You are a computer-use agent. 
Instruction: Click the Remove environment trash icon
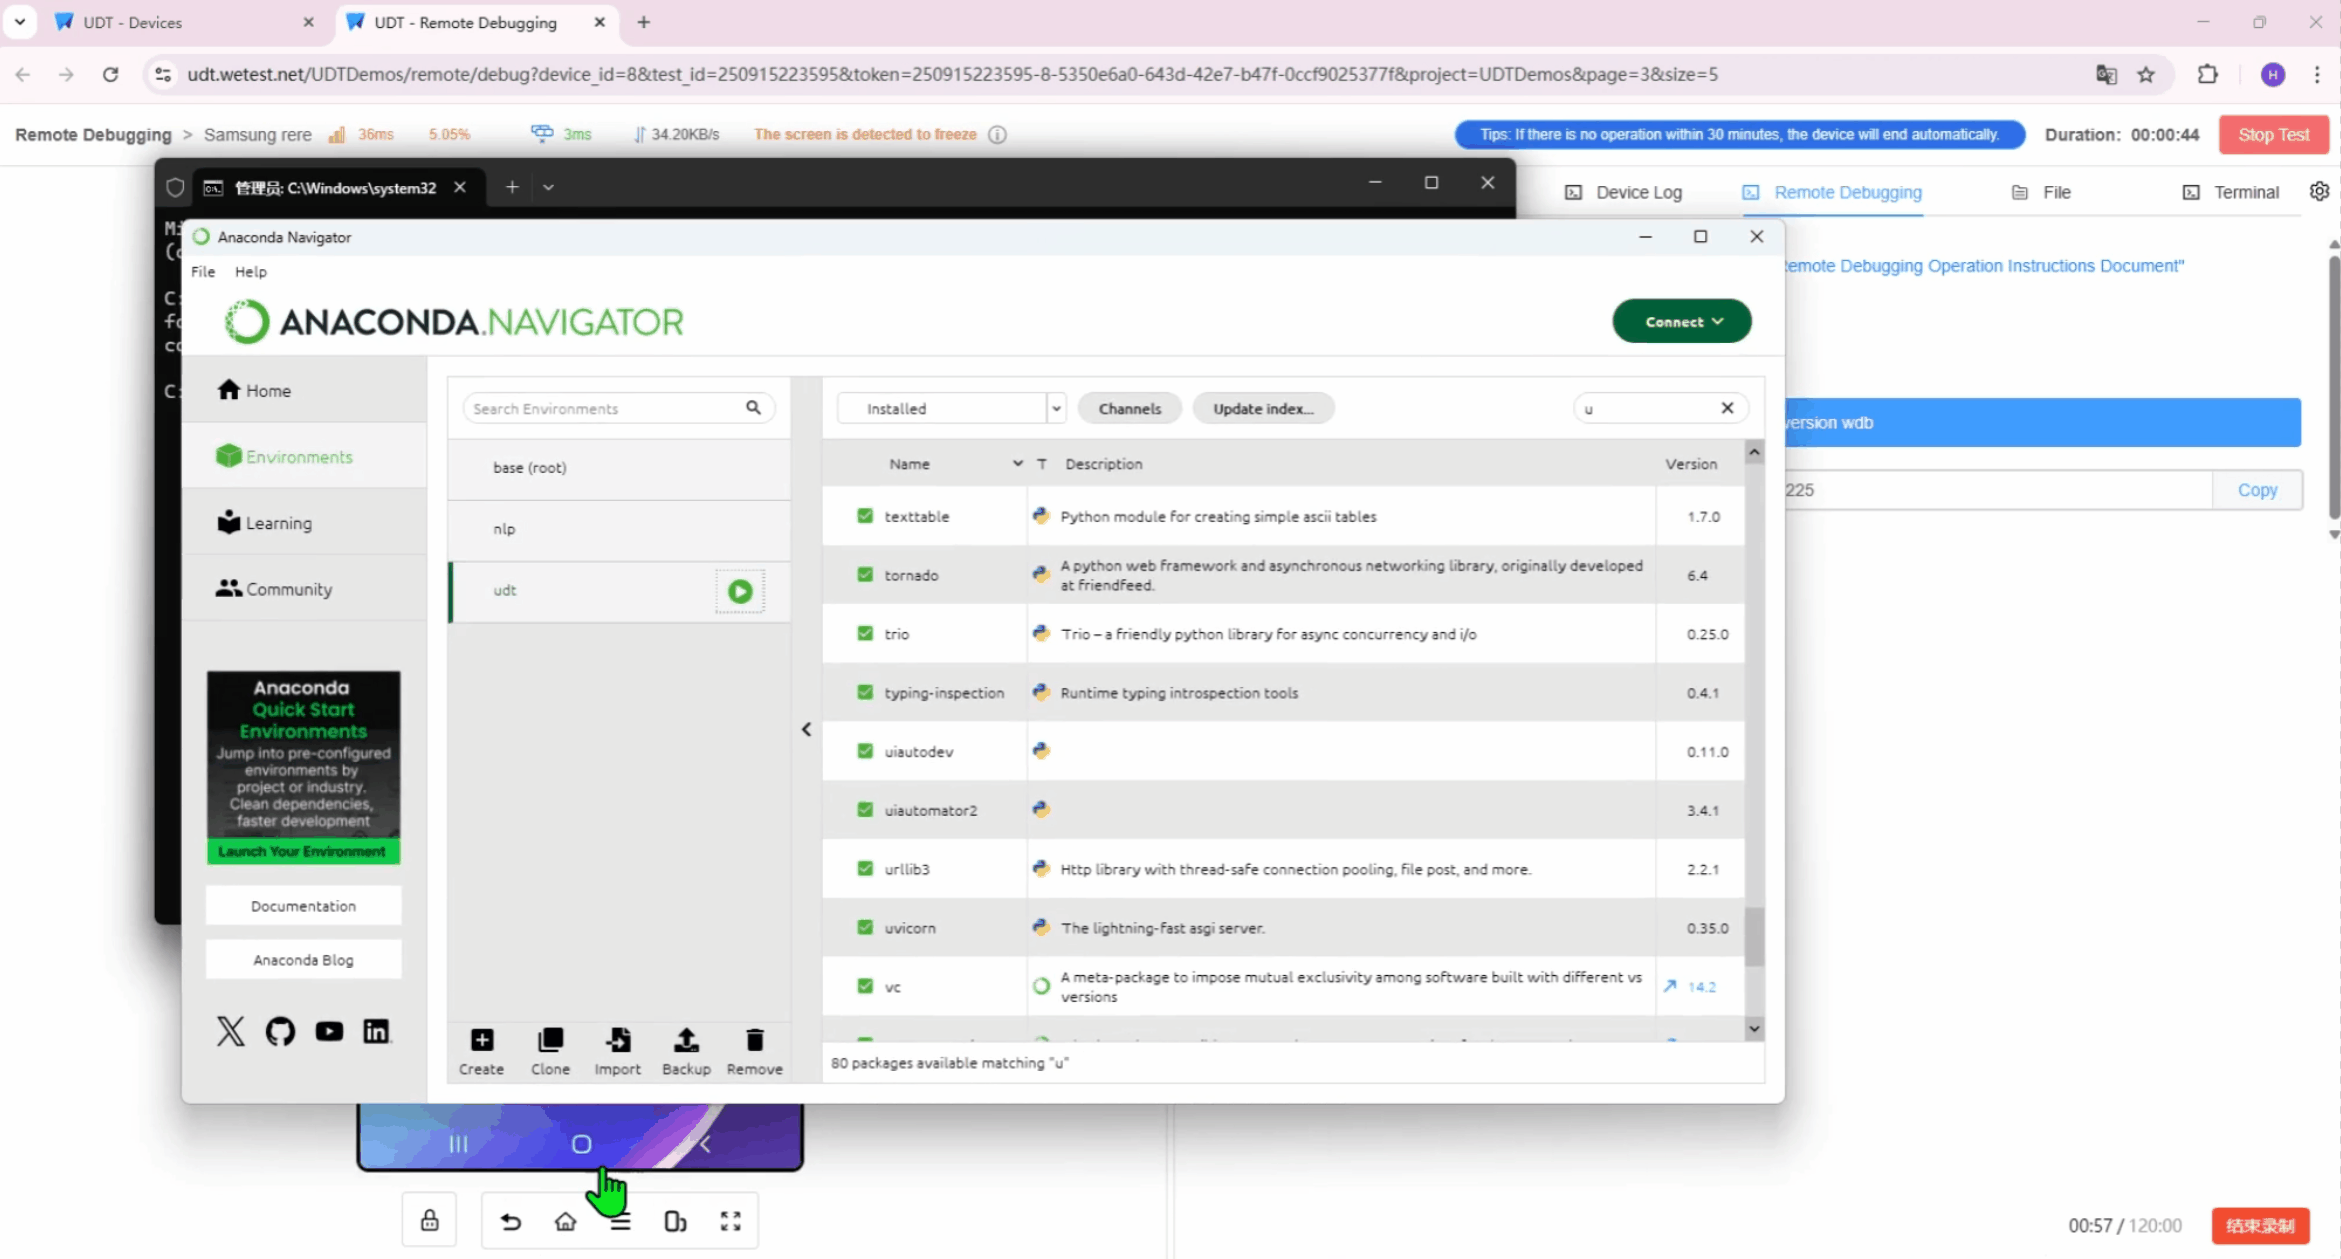tap(754, 1041)
